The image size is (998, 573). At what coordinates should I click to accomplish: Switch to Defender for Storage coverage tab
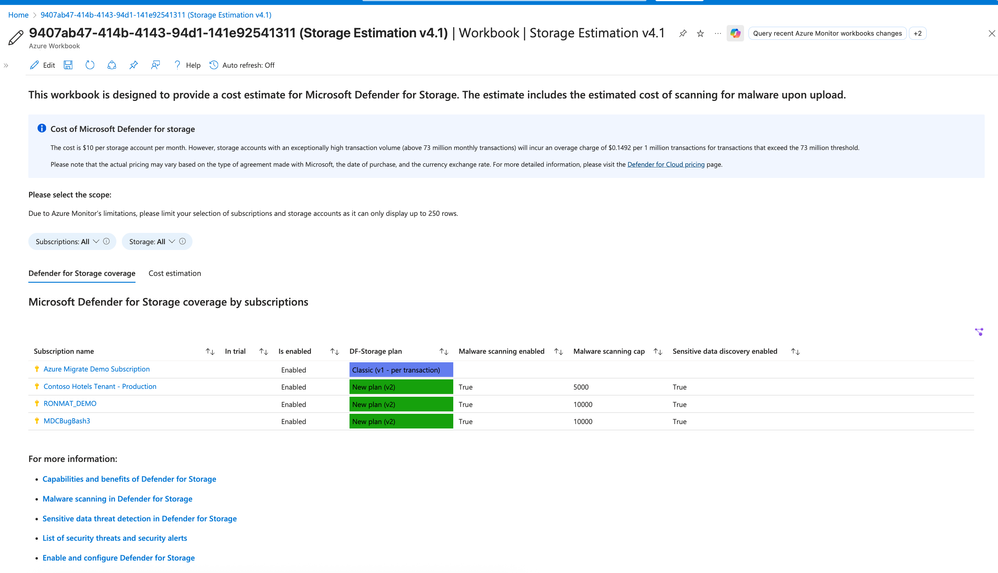click(x=81, y=273)
